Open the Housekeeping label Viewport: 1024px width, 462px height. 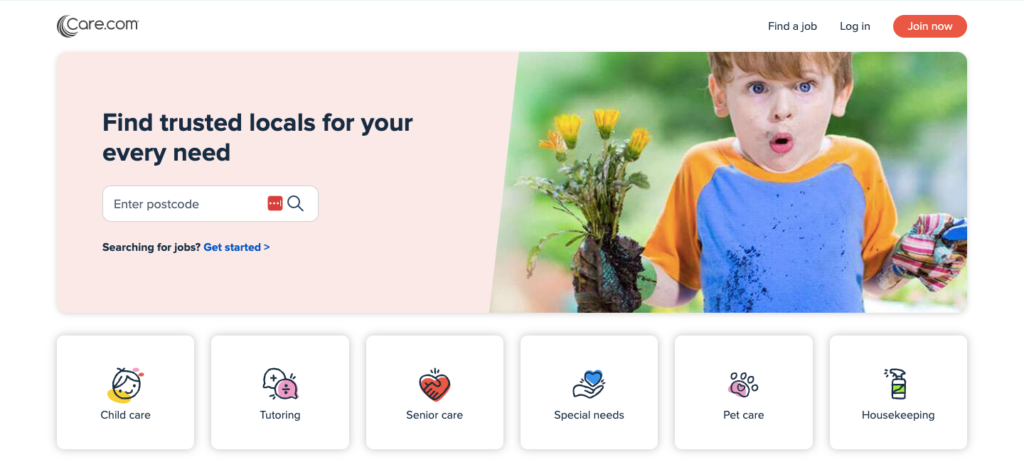point(898,415)
